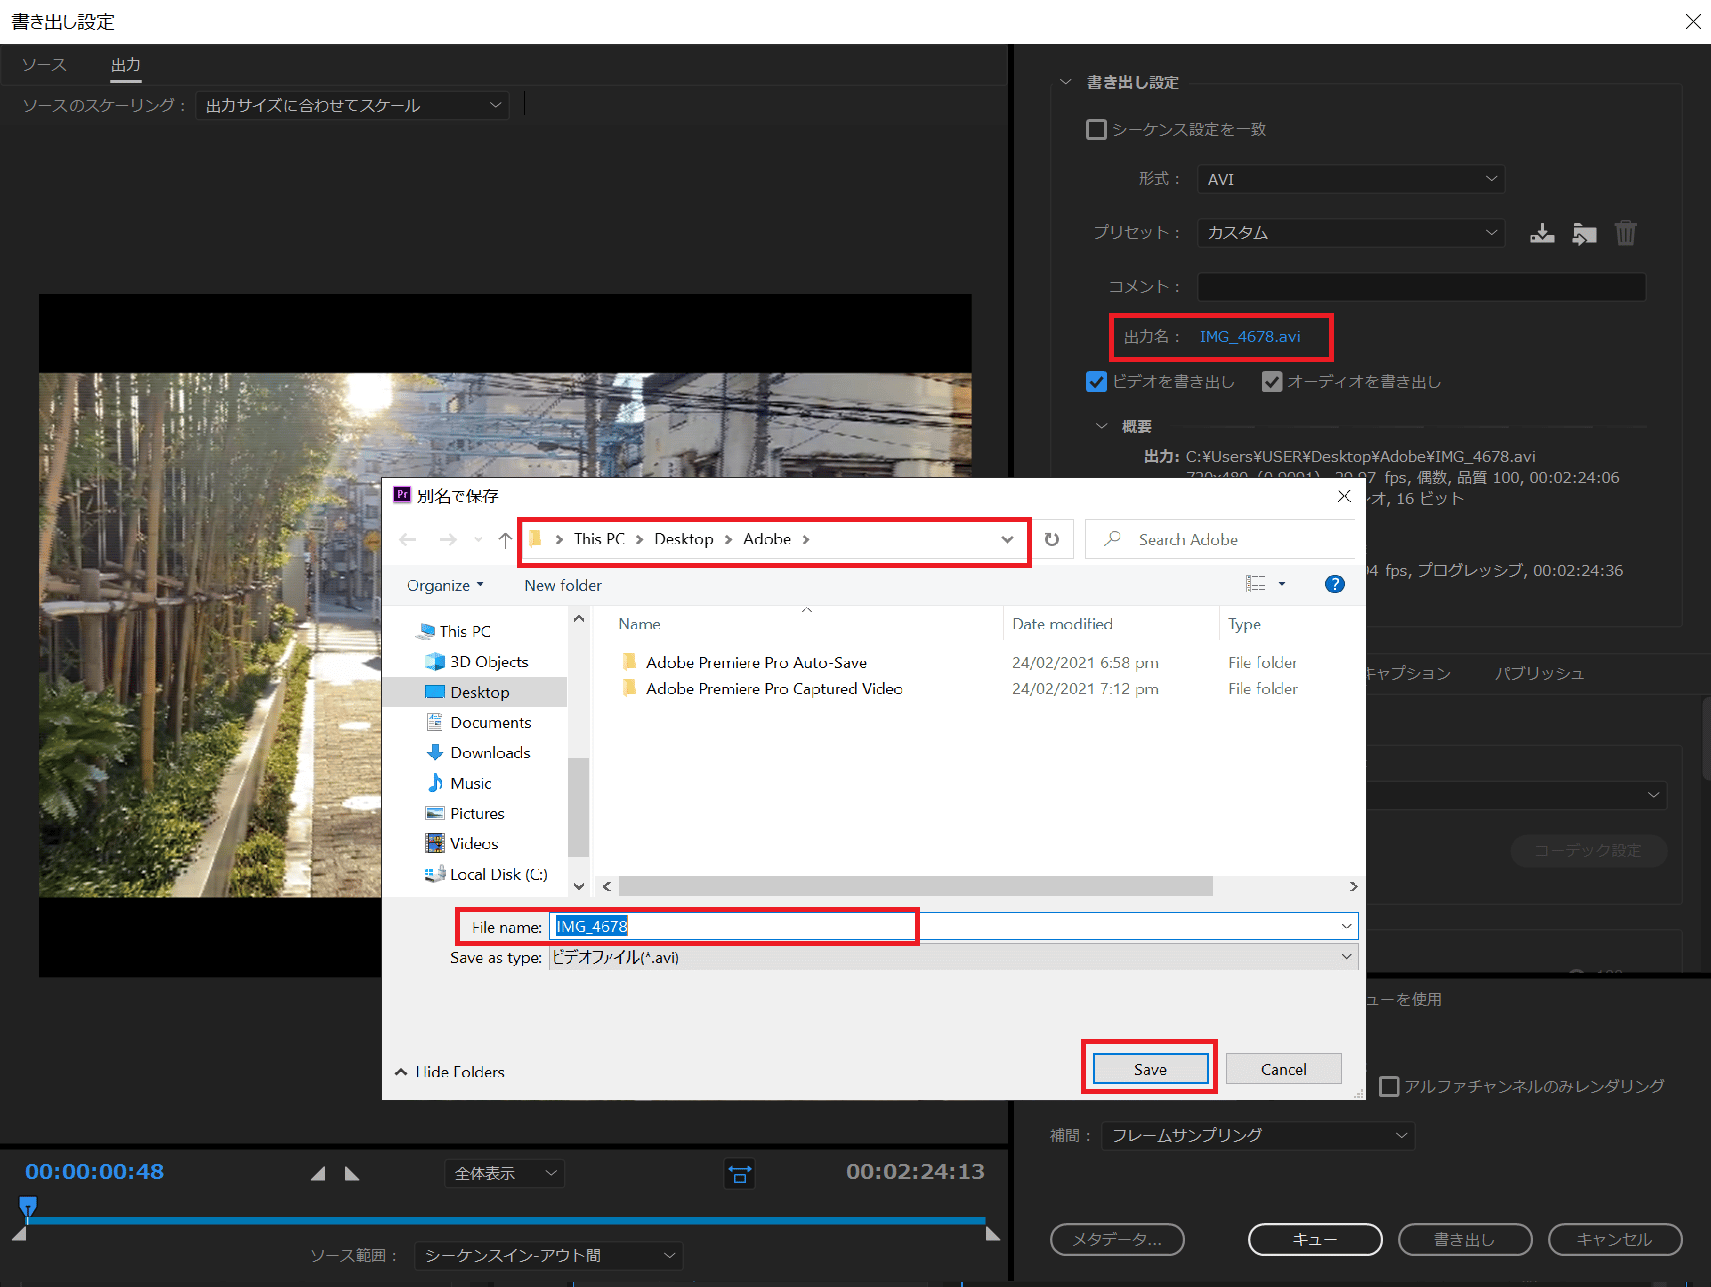Click refresh icon beside address bar
This screenshot has width=1711, height=1287.
point(1052,539)
